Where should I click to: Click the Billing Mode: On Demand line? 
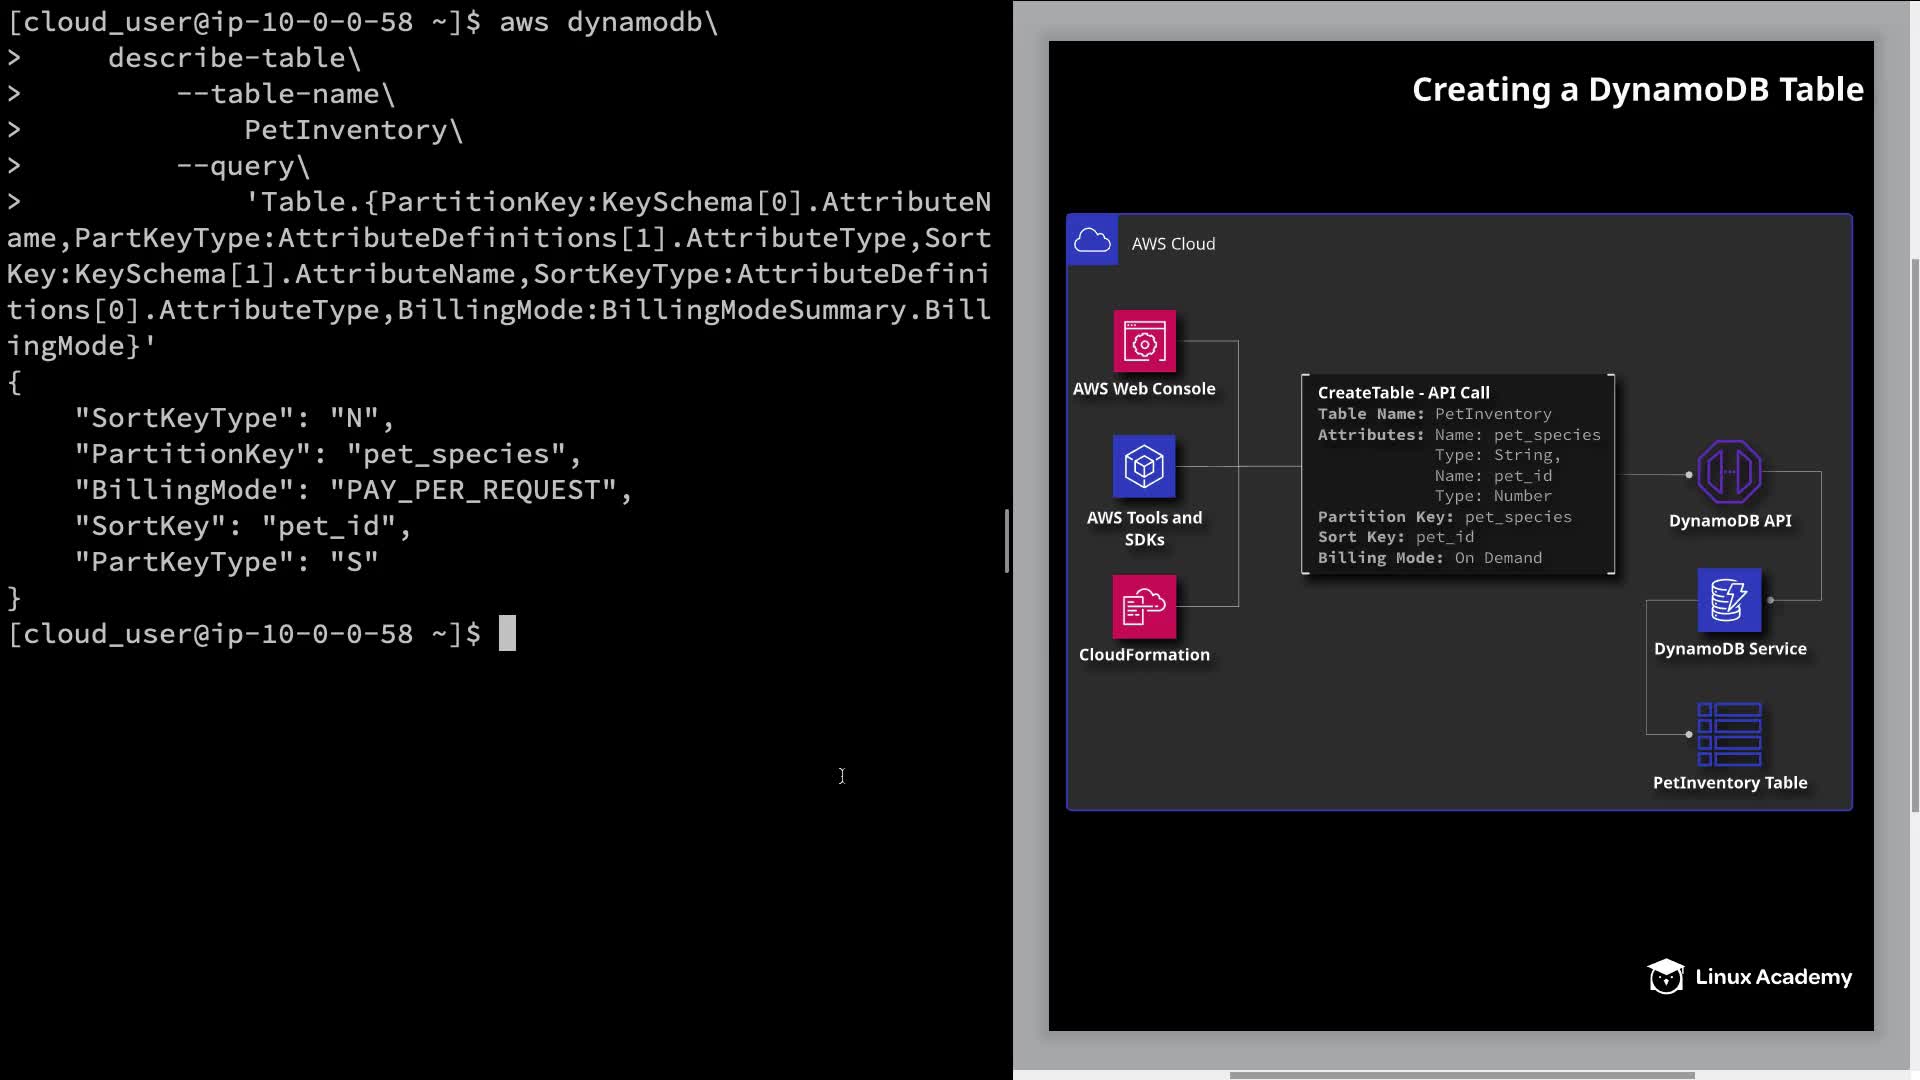tap(1429, 558)
